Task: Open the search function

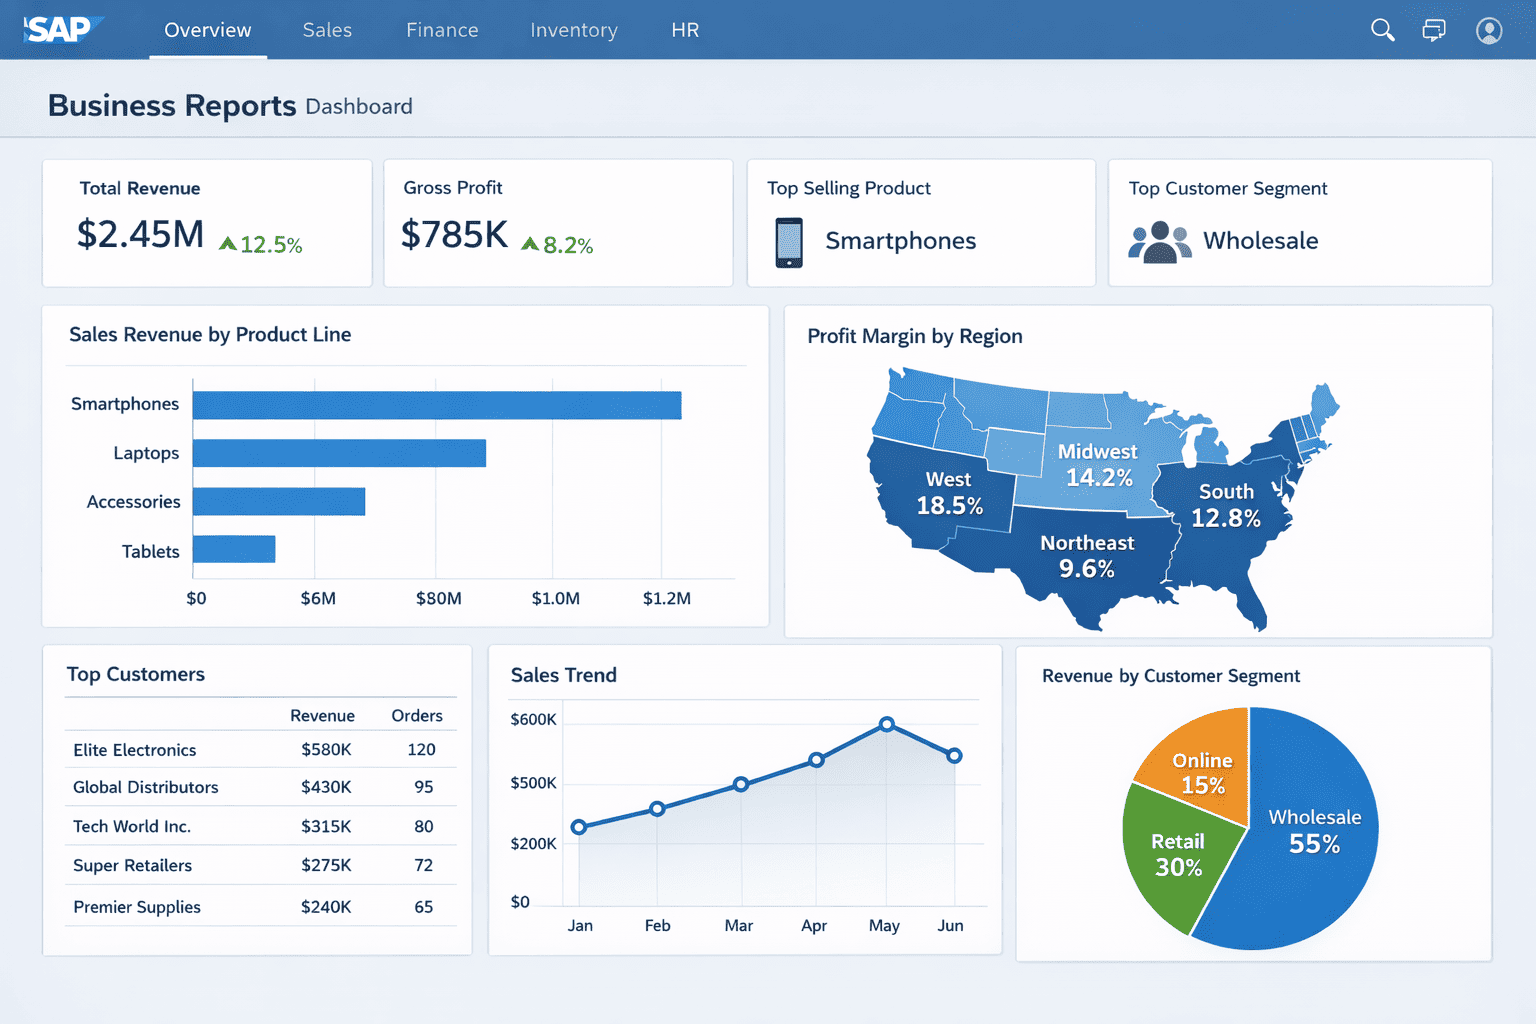Action: (1382, 30)
